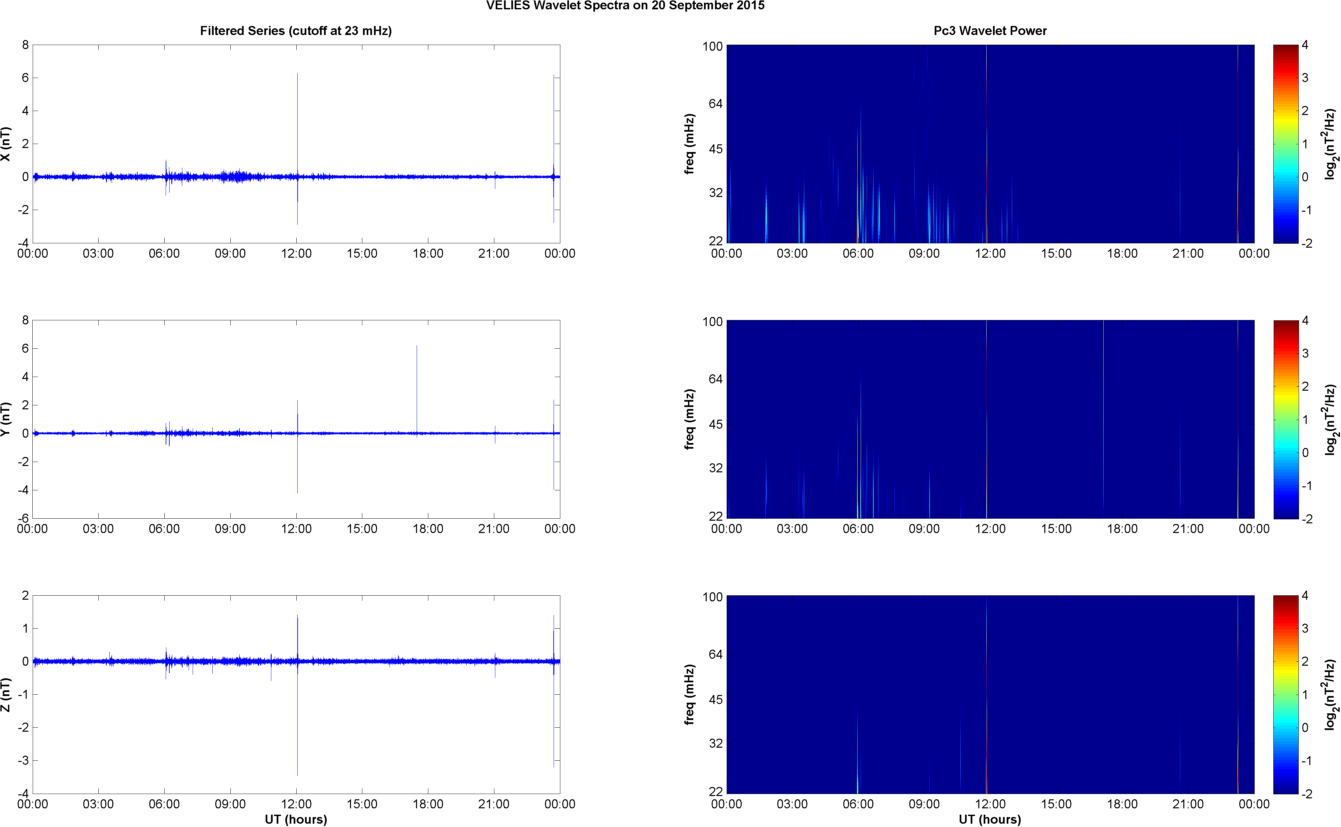The height and width of the screenshot is (827, 1341).
Task: Click the middle spectrogram's colorbar
Action: click(x=1288, y=419)
